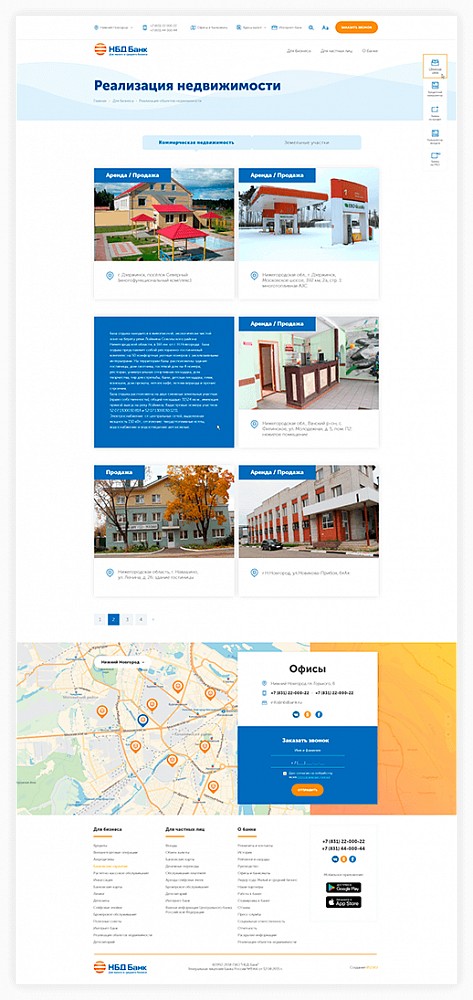Open the Нижний Новгород selector on the map
Viewport: 473px width, 1000px height.
tap(122, 662)
